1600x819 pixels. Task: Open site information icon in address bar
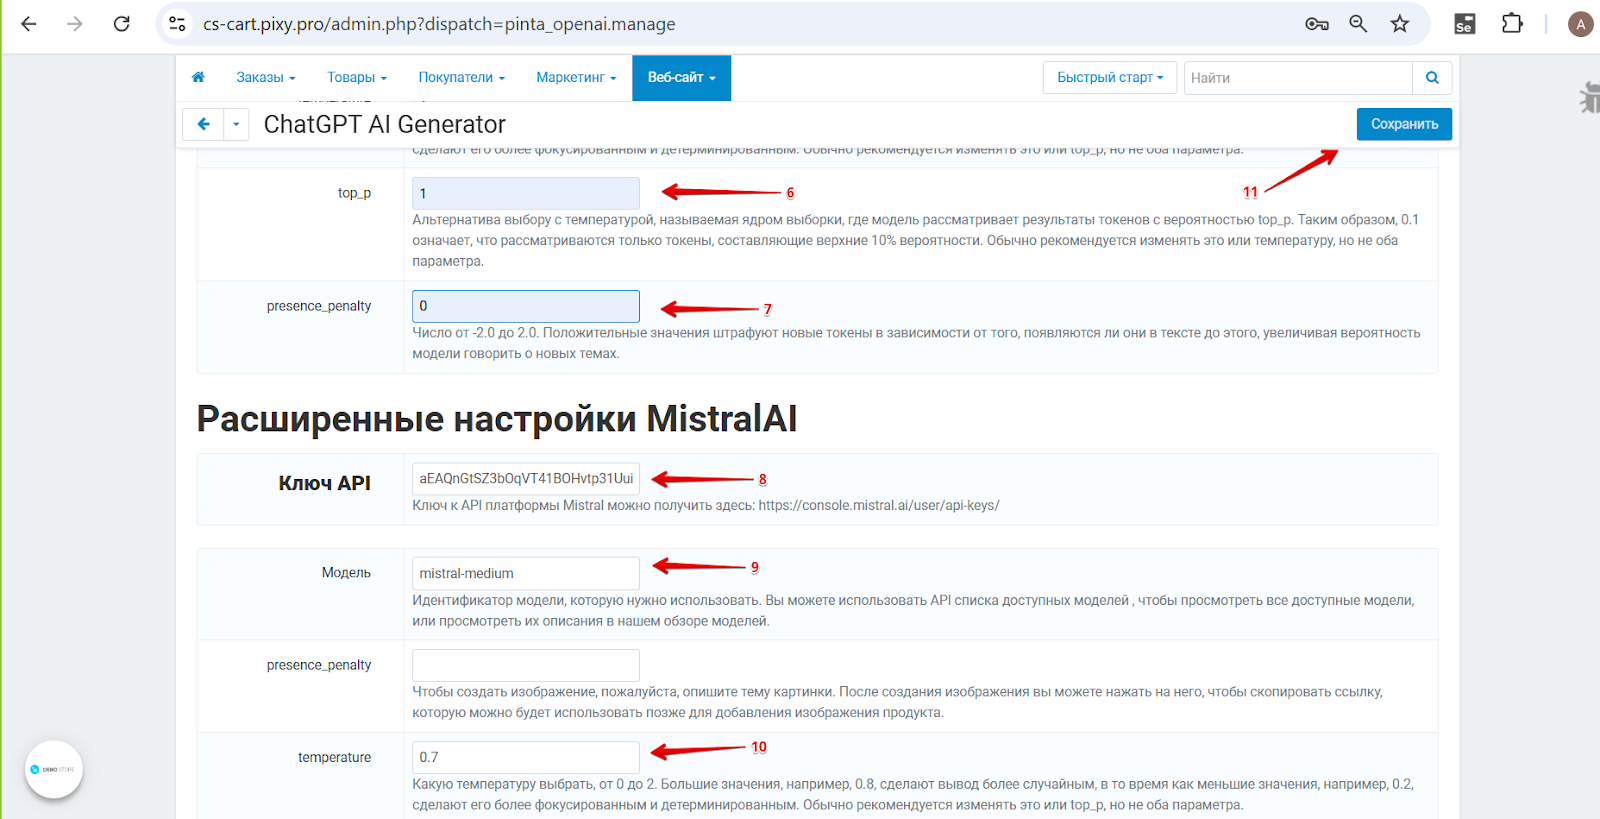pyautogui.click(x=177, y=24)
